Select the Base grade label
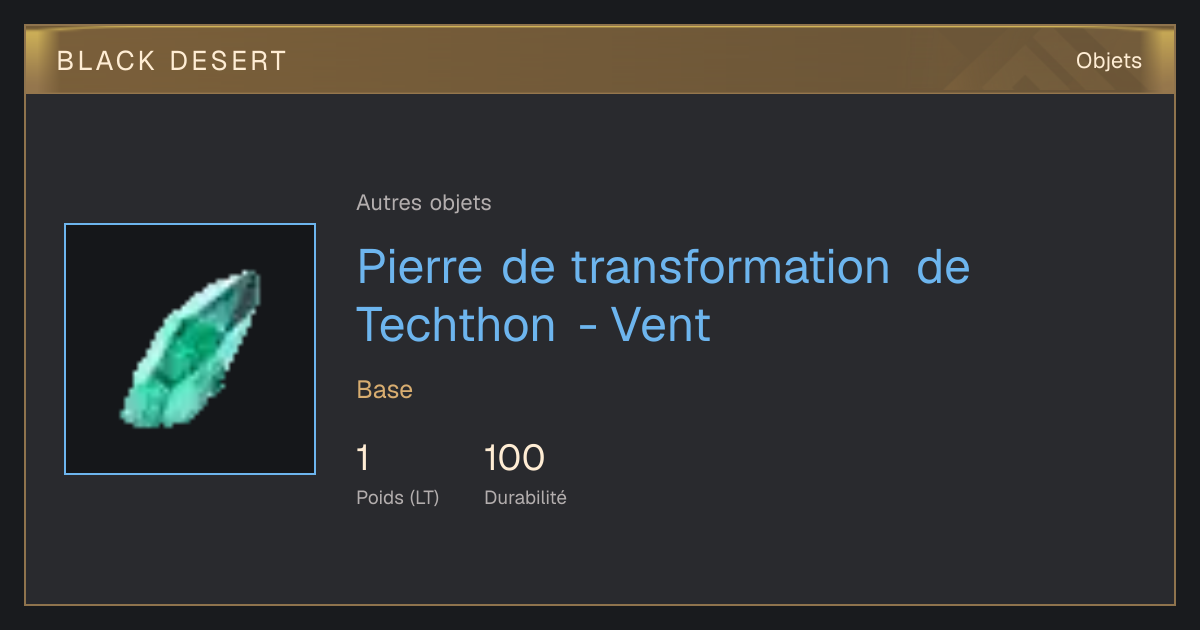1200x630 pixels. tap(385, 390)
